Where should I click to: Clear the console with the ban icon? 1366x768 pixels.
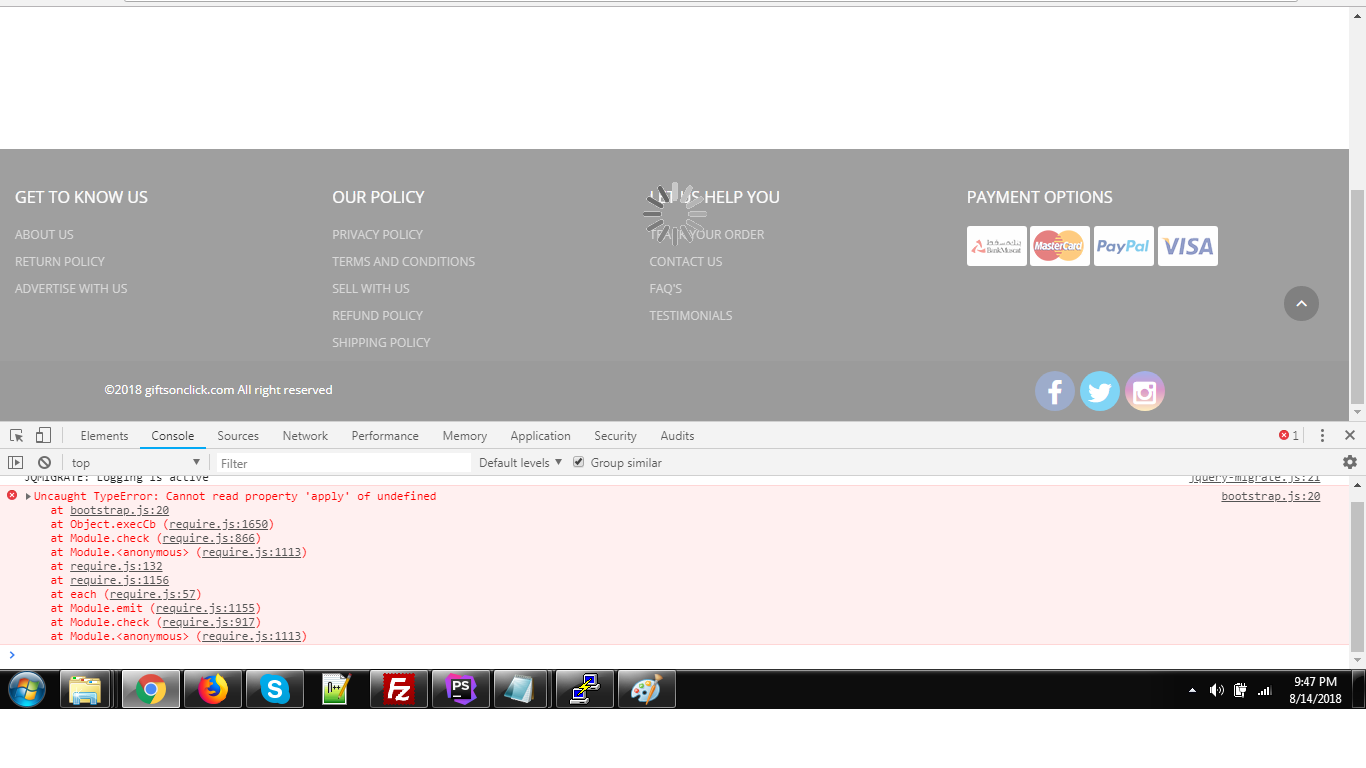(x=44, y=463)
